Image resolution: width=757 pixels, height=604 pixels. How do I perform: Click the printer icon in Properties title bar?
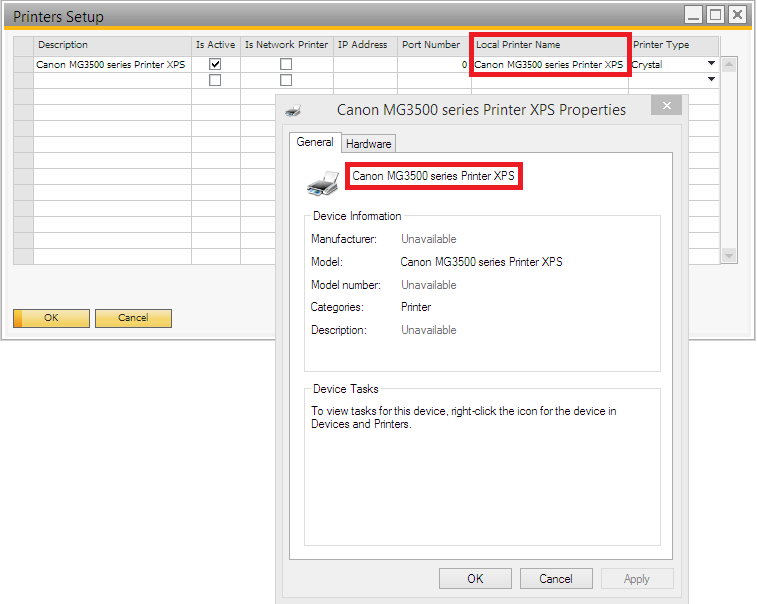point(293,110)
